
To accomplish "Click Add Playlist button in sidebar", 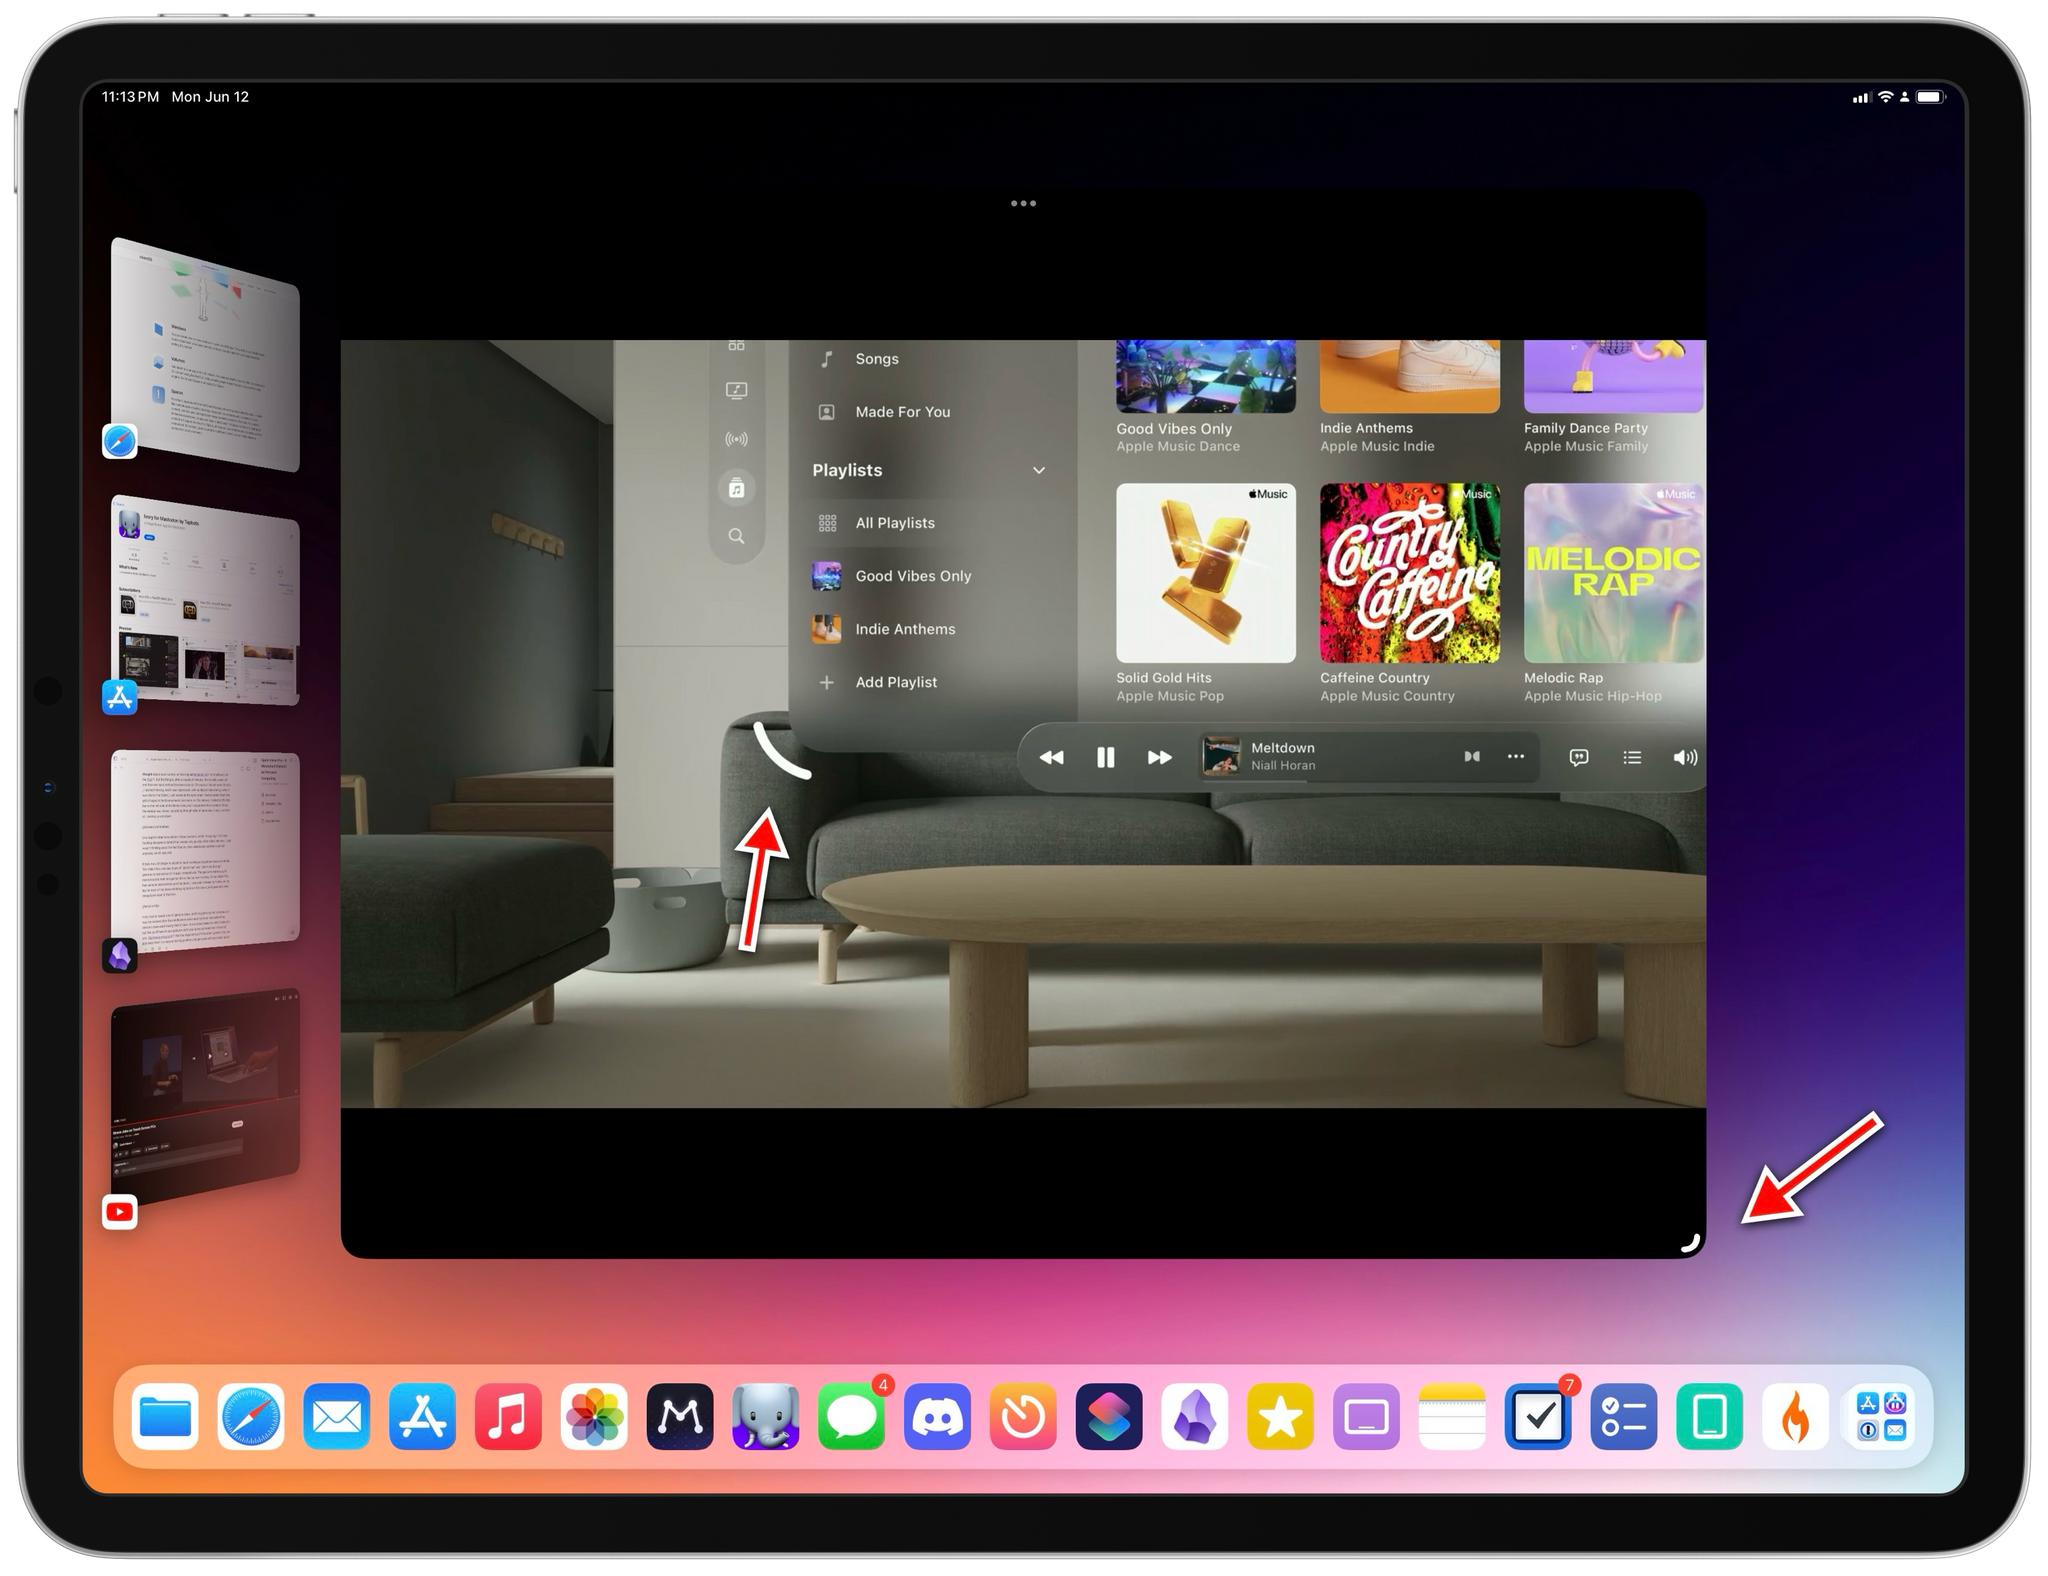I will point(894,682).
